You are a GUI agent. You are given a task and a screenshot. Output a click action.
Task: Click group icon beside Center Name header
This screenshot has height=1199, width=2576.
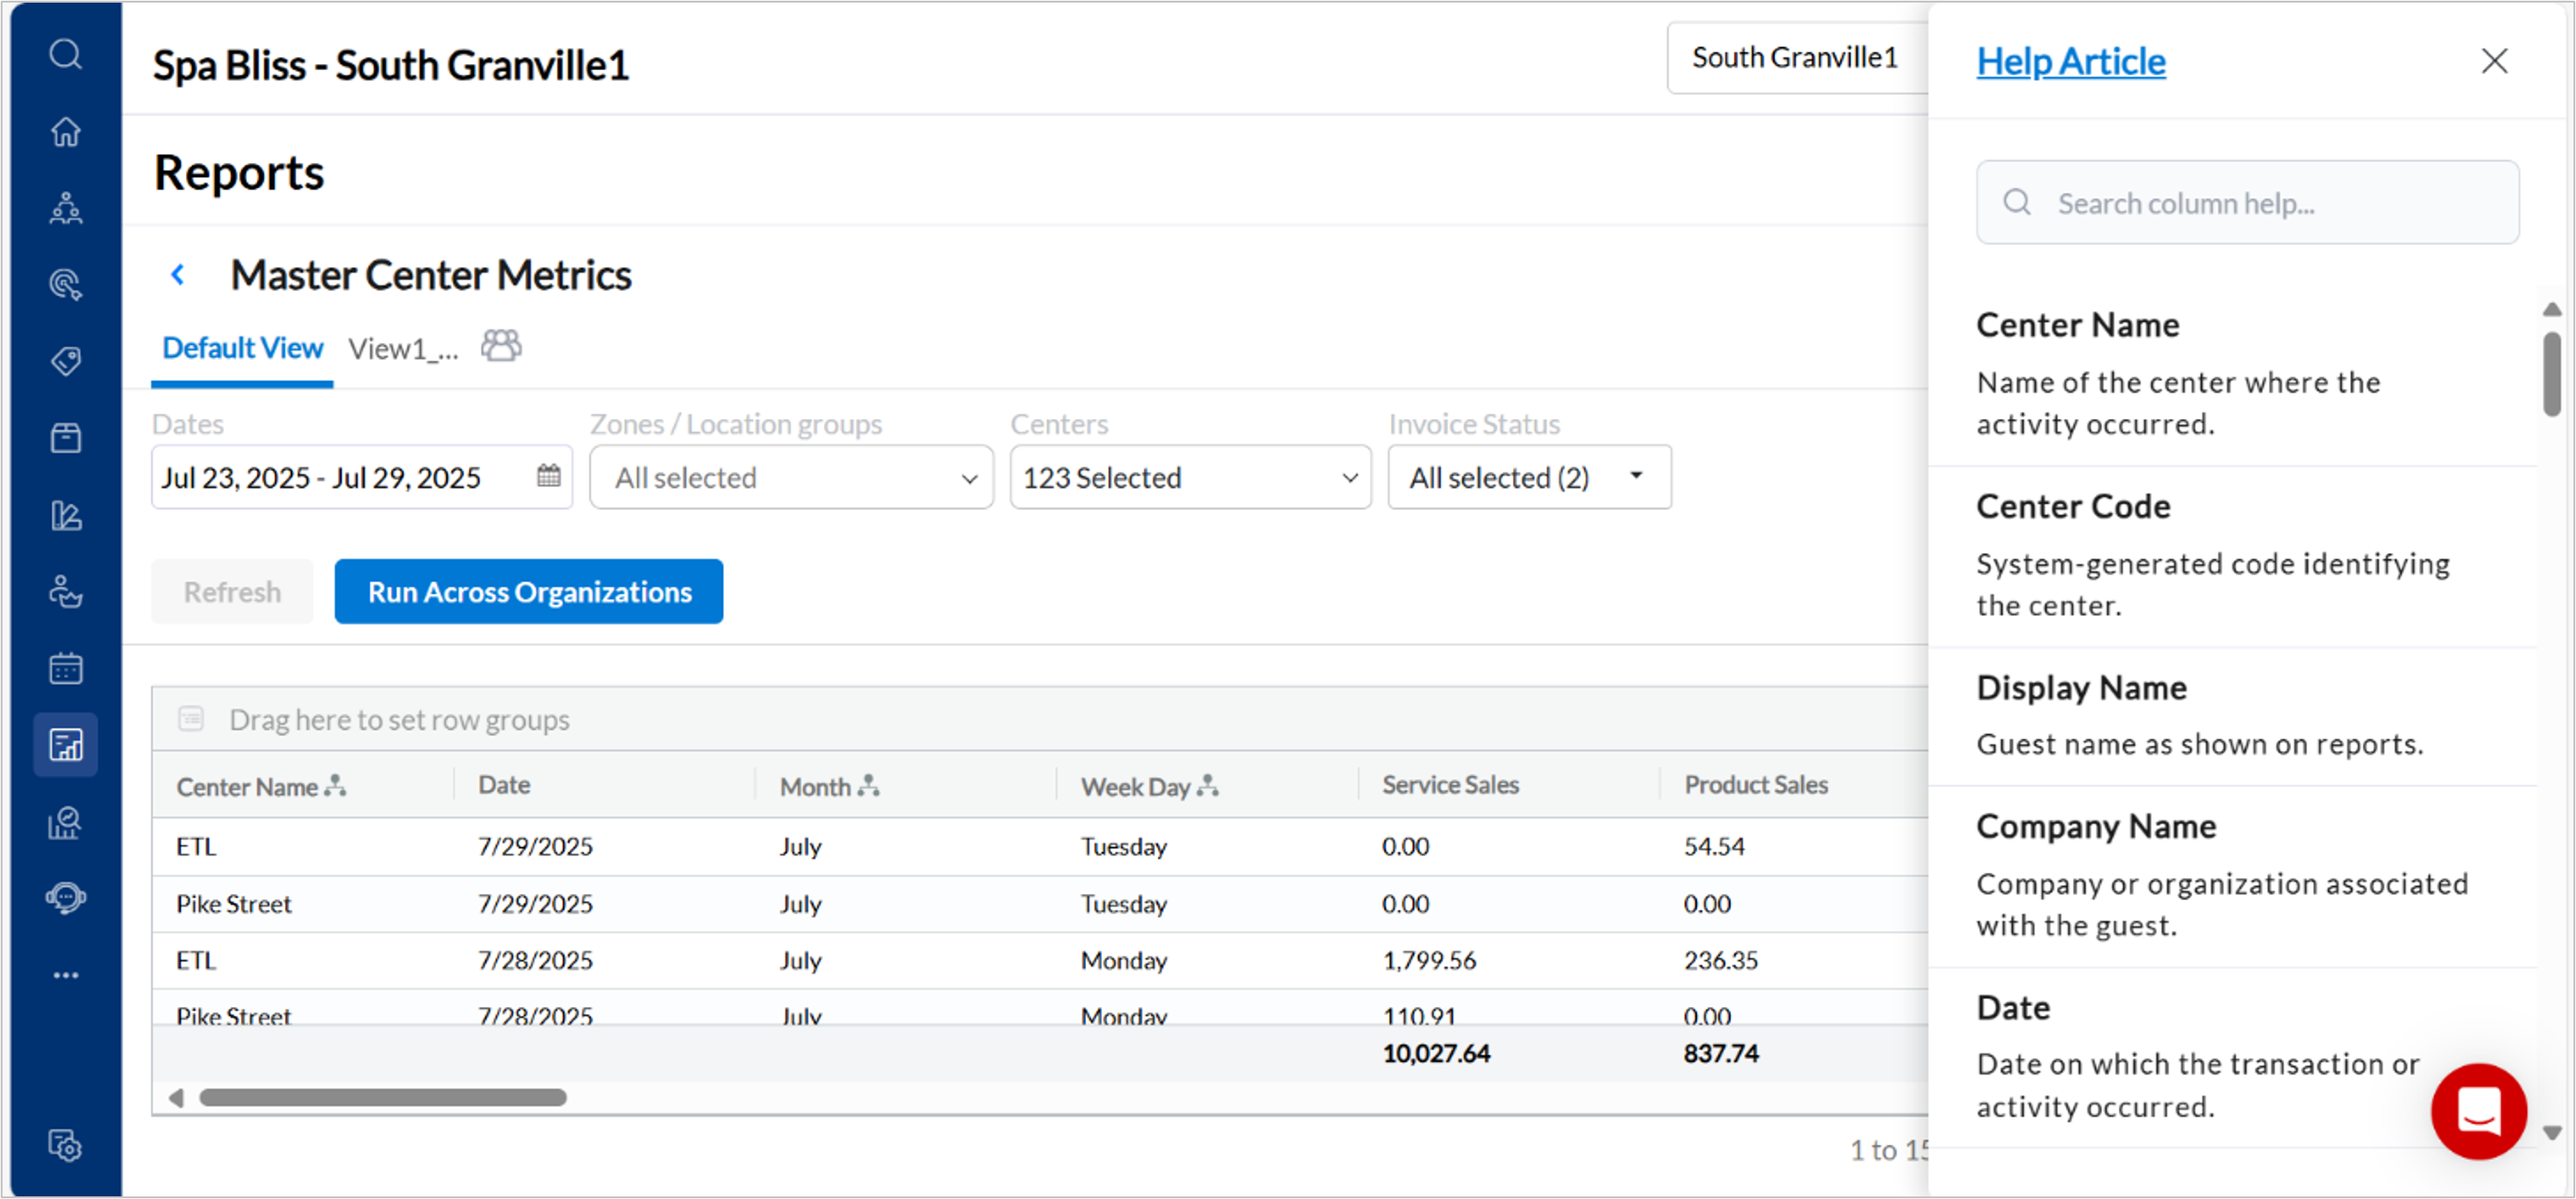point(335,786)
